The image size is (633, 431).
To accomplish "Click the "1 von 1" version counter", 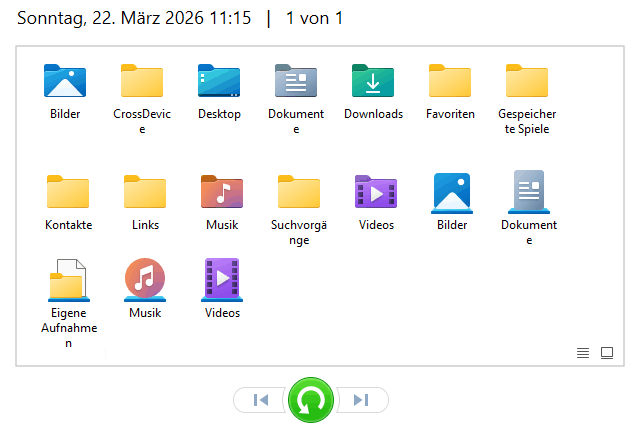I will pyautogui.click(x=314, y=18).
